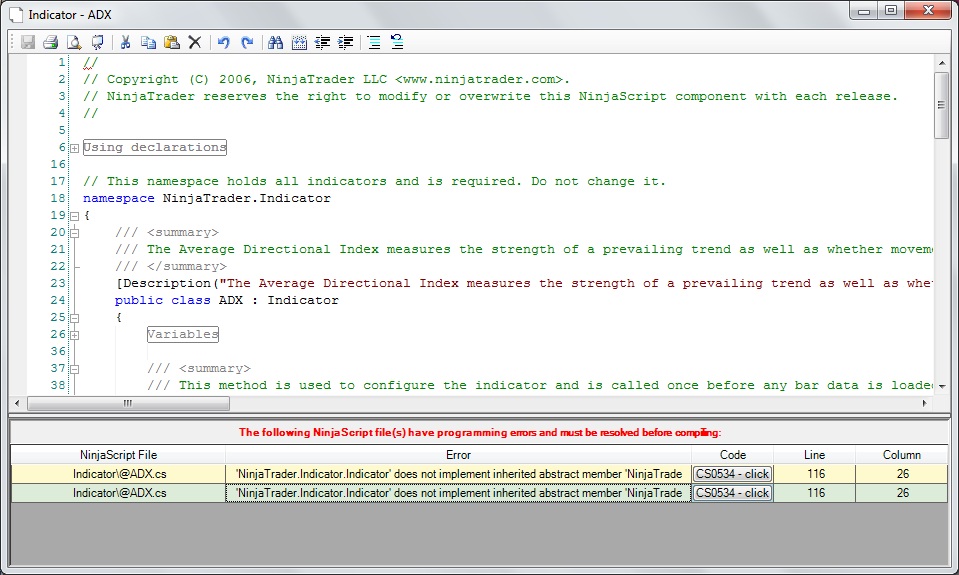959x575 pixels.
Task: Click vertical scrollbar thumb
Action: (x=942, y=105)
